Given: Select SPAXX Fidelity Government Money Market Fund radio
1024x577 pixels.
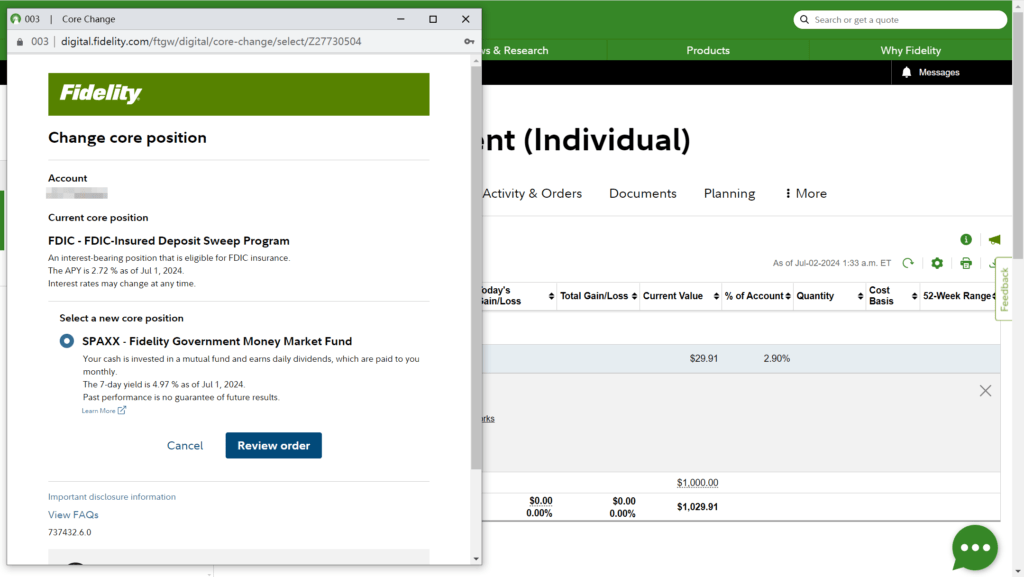Looking at the screenshot, I should click(x=67, y=341).
